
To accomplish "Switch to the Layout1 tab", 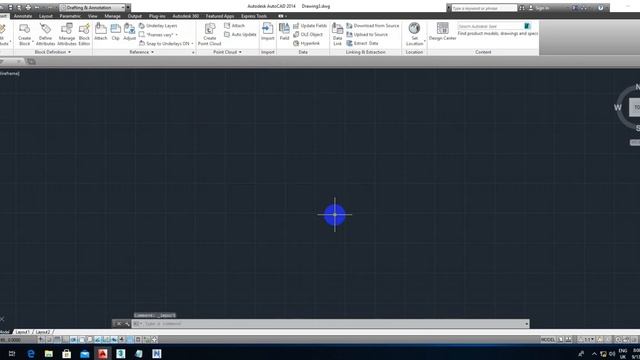I will pyautogui.click(x=22, y=332).
